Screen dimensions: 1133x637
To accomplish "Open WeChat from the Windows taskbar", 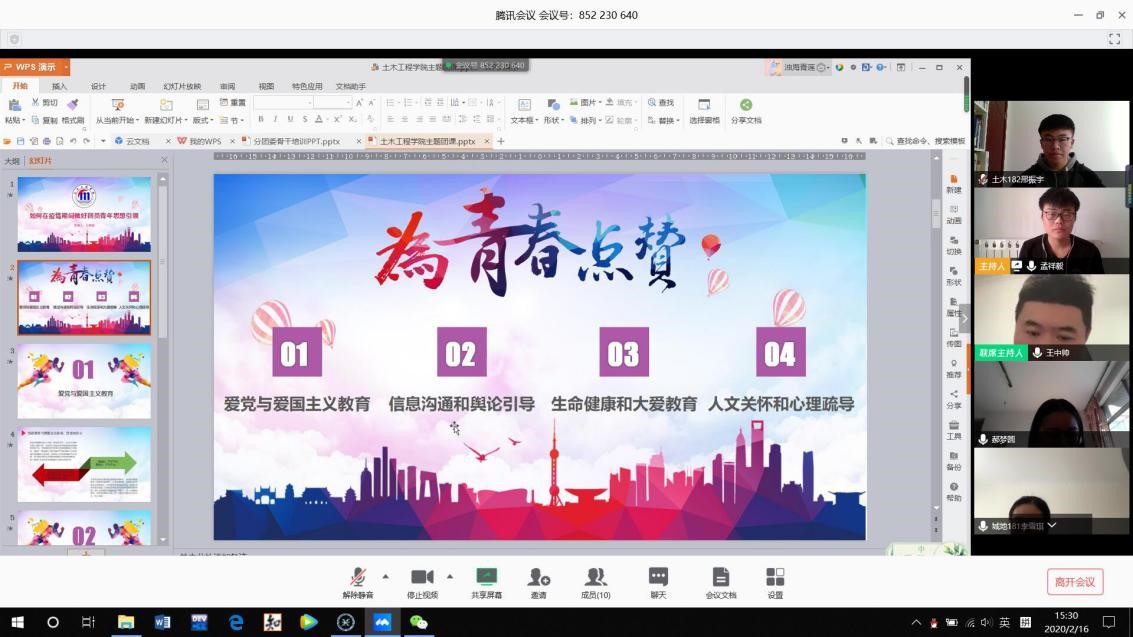I will (x=418, y=622).
